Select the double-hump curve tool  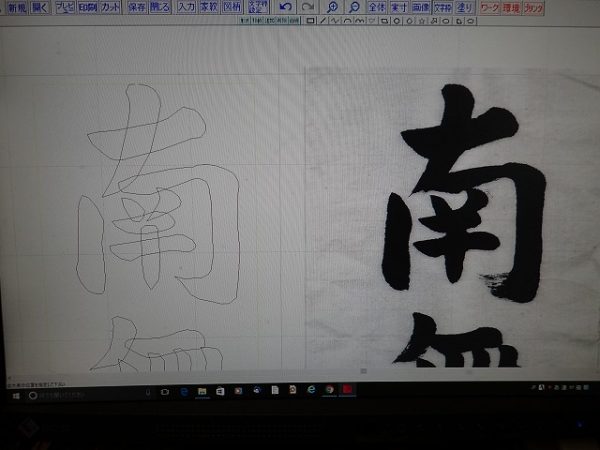[359, 21]
